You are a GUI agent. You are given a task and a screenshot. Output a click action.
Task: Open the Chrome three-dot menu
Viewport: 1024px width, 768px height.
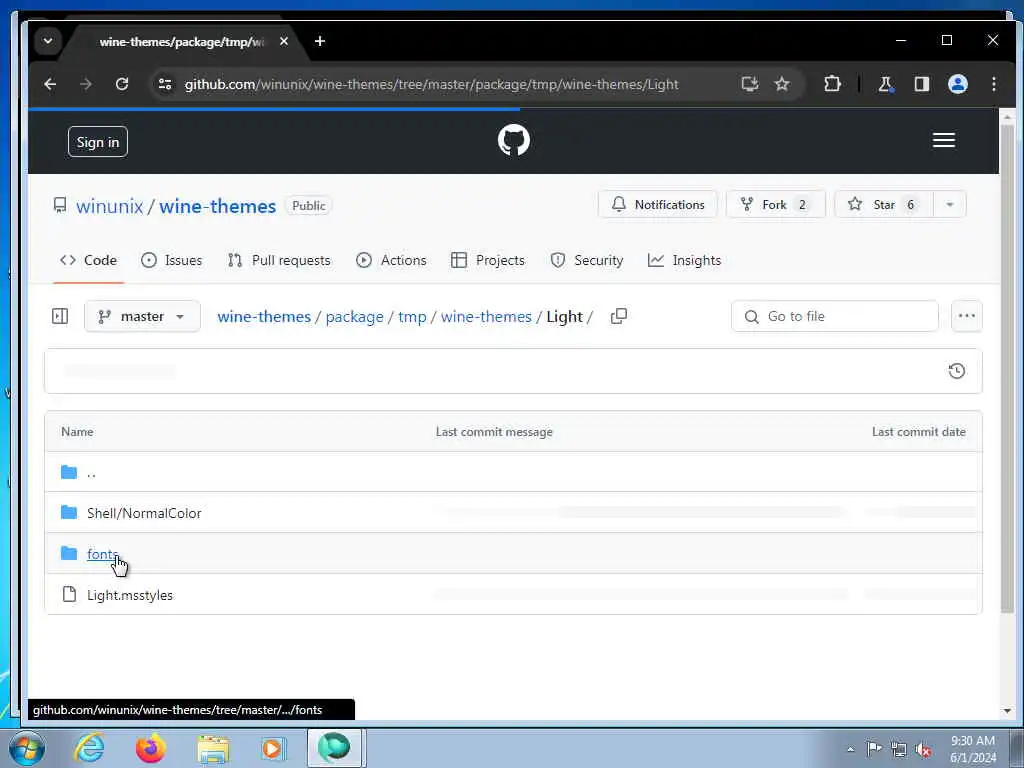tap(993, 84)
